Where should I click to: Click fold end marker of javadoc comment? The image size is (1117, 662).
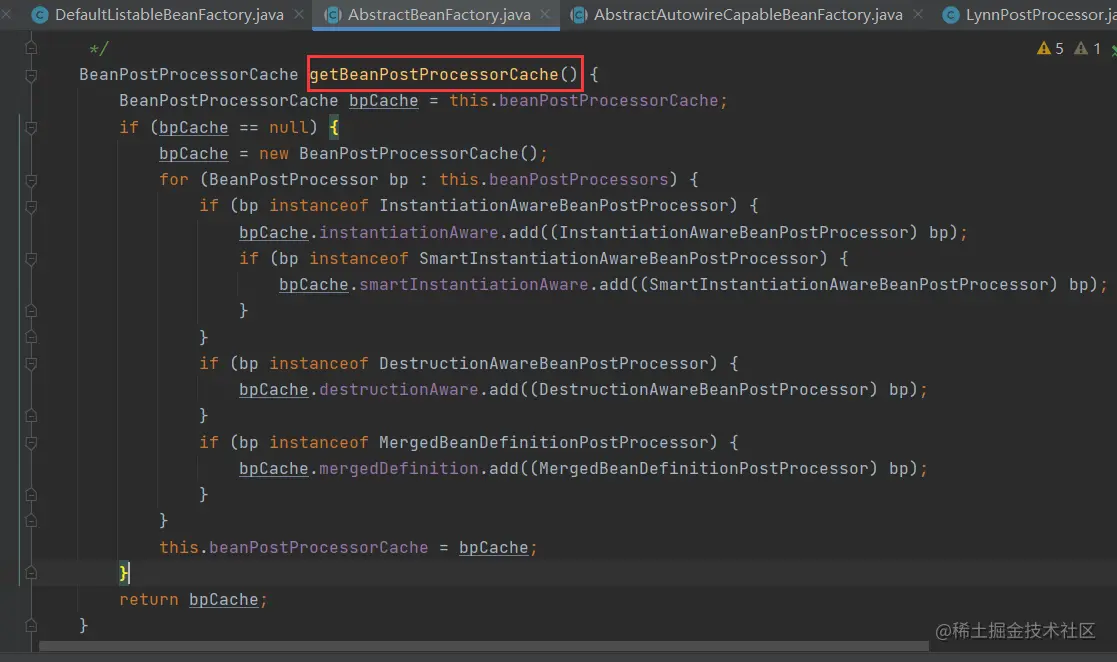click(31, 48)
